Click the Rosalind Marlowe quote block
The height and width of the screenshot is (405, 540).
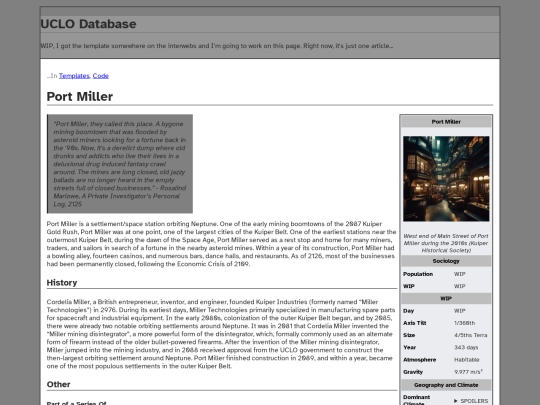[120, 164]
